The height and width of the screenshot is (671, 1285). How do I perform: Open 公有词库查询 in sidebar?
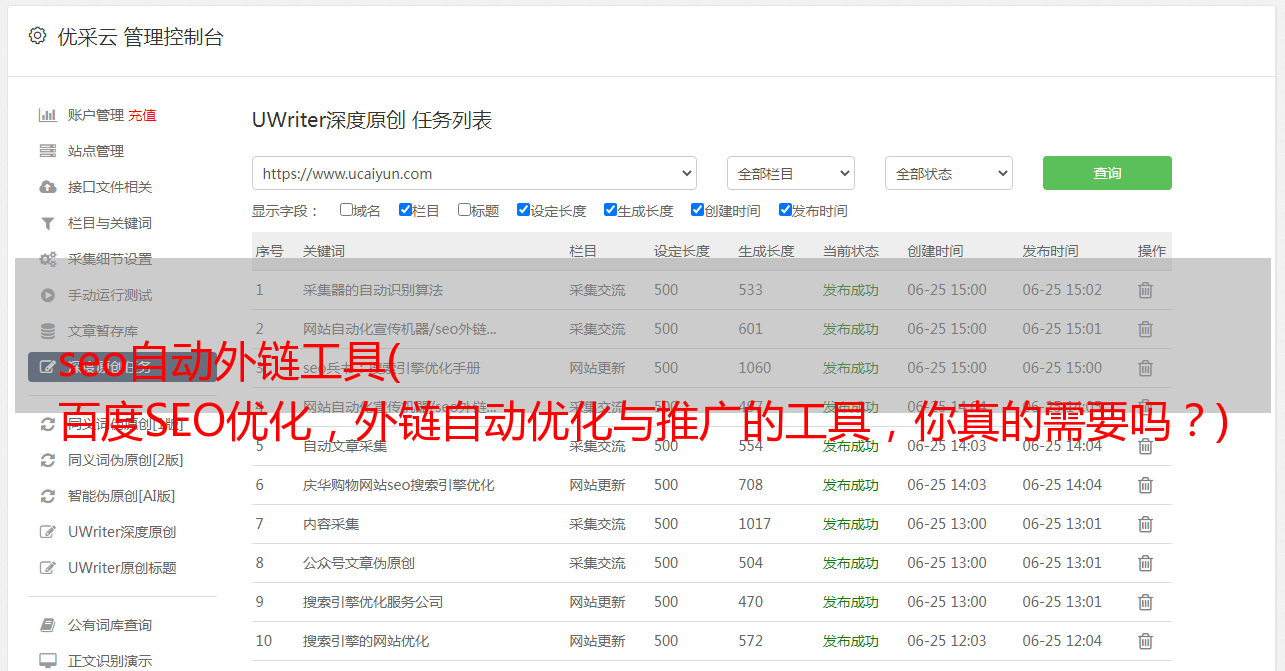[x=110, y=625]
